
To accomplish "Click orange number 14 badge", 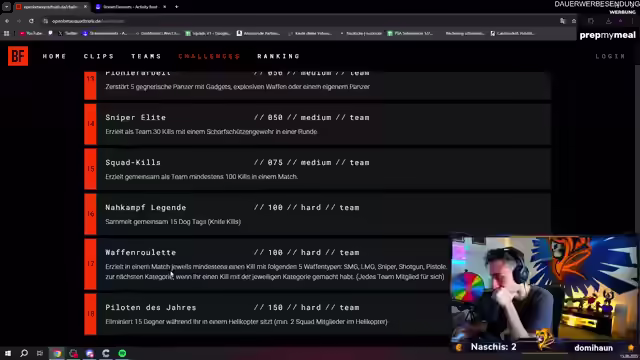I will click(91, 124).
